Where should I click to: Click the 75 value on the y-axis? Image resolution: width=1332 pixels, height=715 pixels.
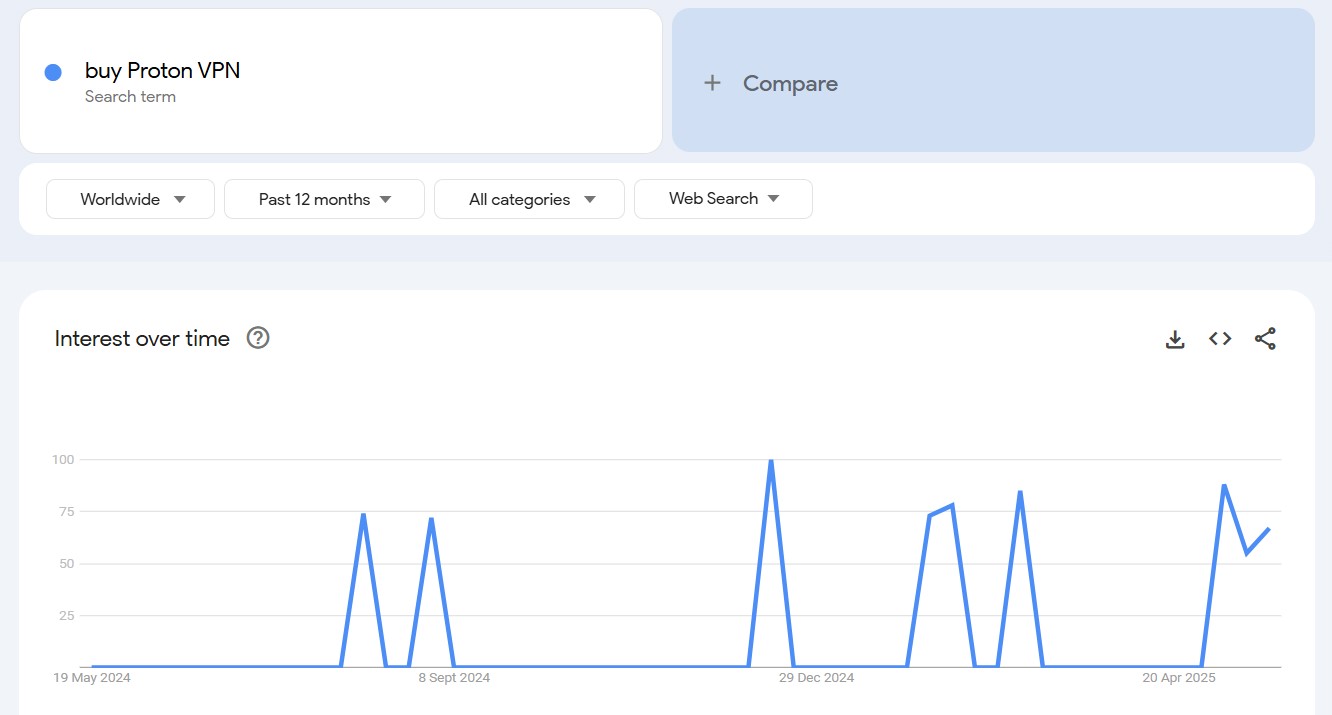67,512
